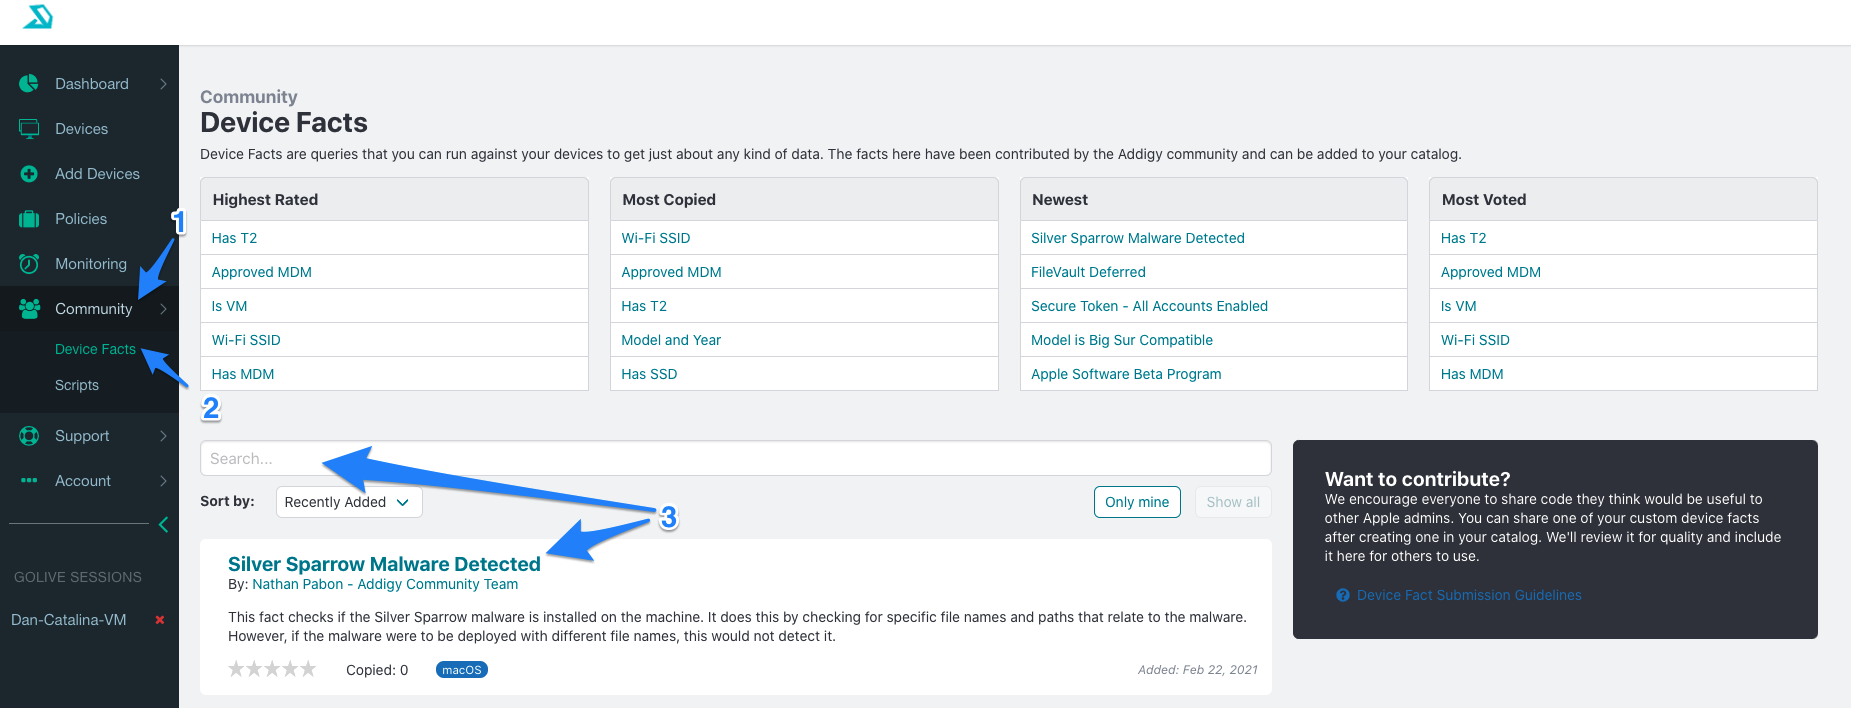This screenshot has height=708, width=1851.
Task: Go to Policies in the sidebar
Action: (81, 219)
